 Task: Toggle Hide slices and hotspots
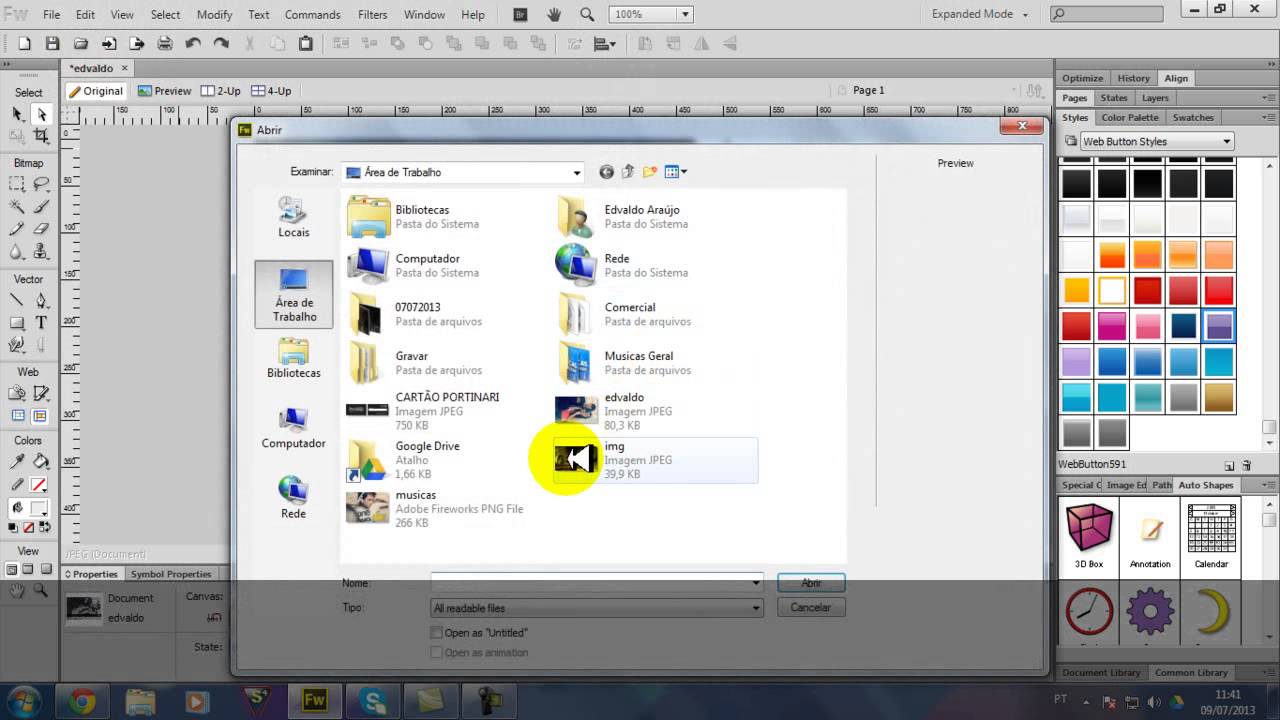[17, 416]
